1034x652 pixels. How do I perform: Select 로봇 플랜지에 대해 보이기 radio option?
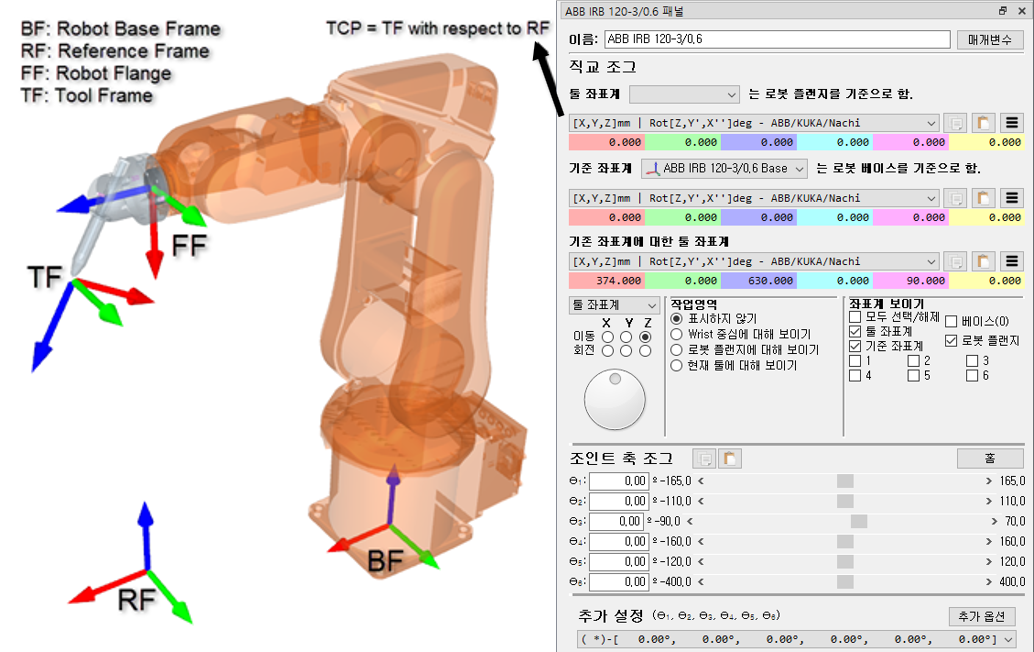point(677,350)
